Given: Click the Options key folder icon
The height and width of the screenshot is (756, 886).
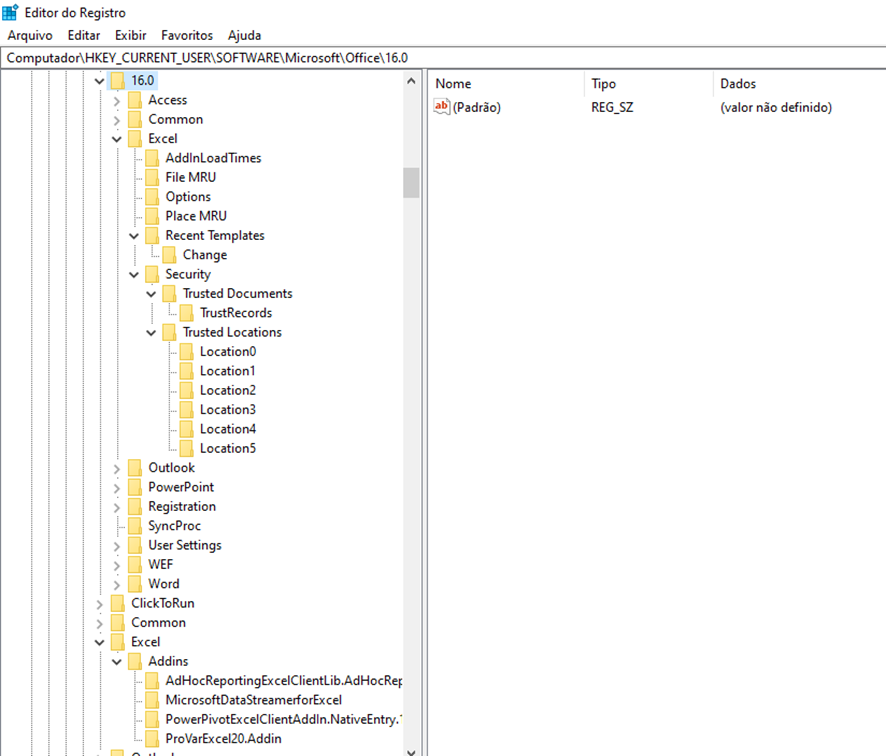Looking at the screenshot, I should point(151,197).
